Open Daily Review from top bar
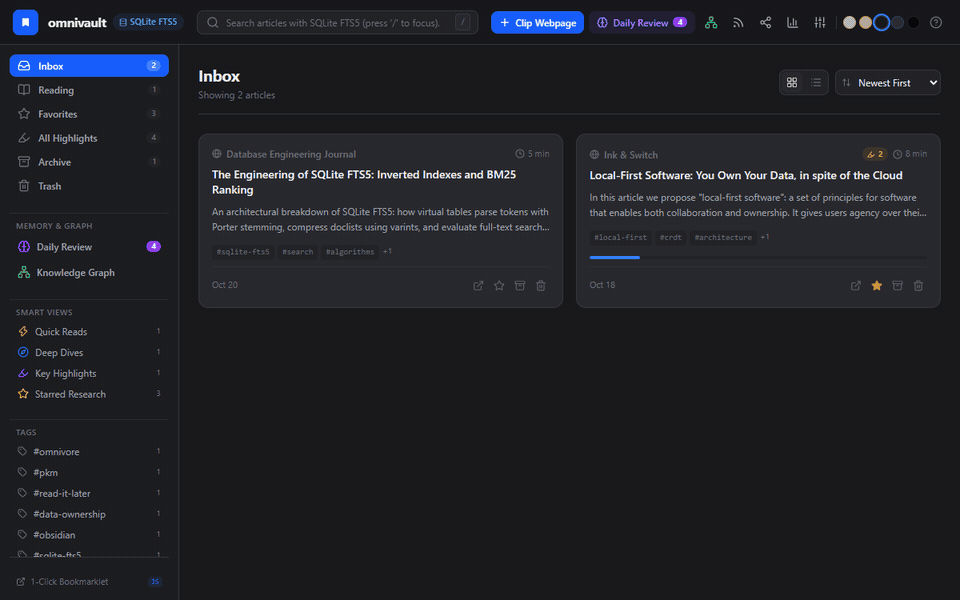Image resolution: width=960 pixels, height=600 pixels. [642, 23]
